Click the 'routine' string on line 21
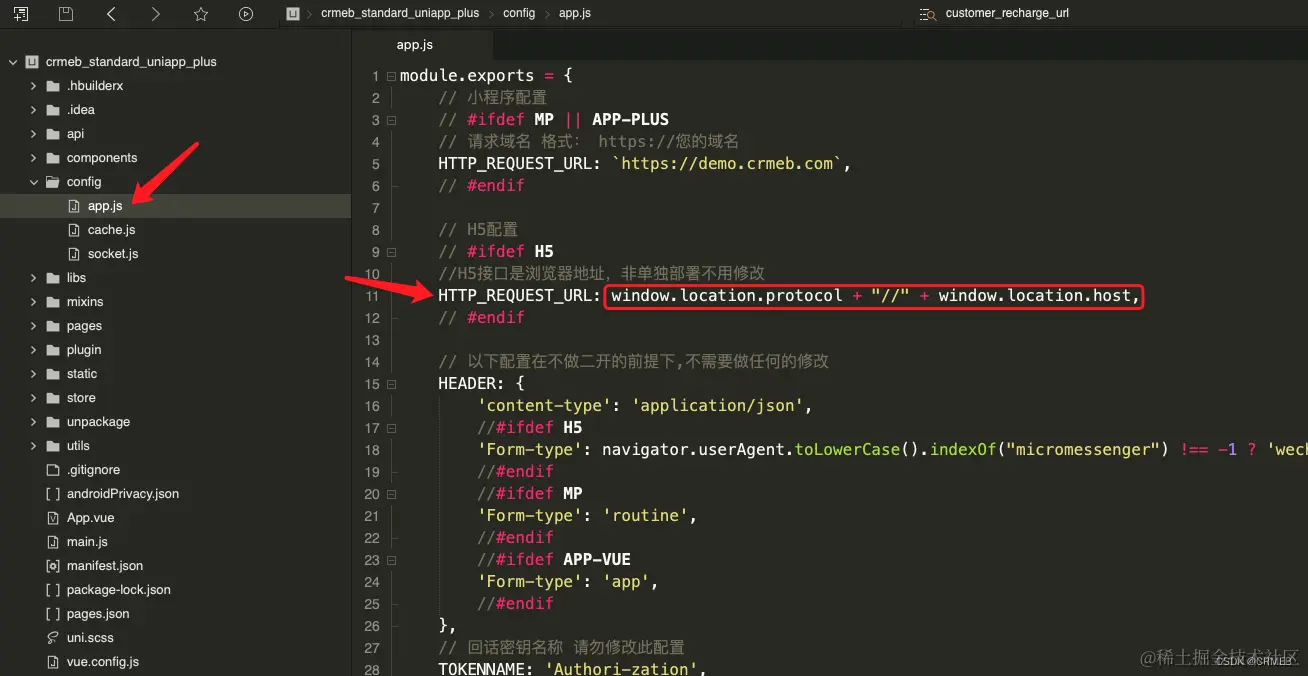1308x676 pixels. (647, 516)
